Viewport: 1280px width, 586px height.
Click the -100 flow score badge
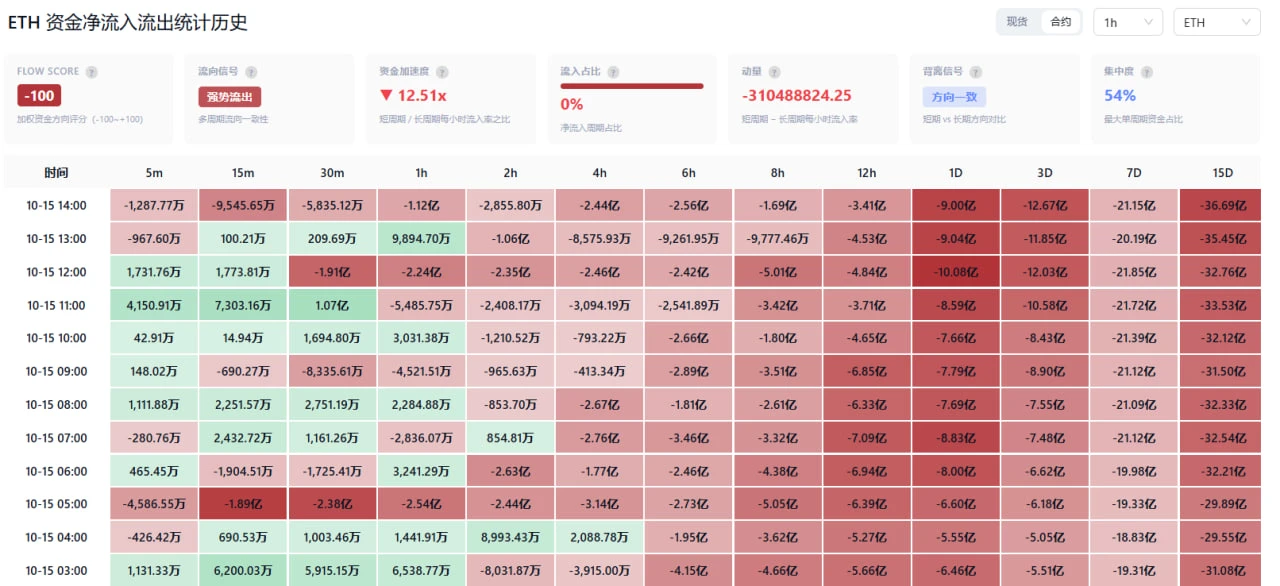point(39,96)
